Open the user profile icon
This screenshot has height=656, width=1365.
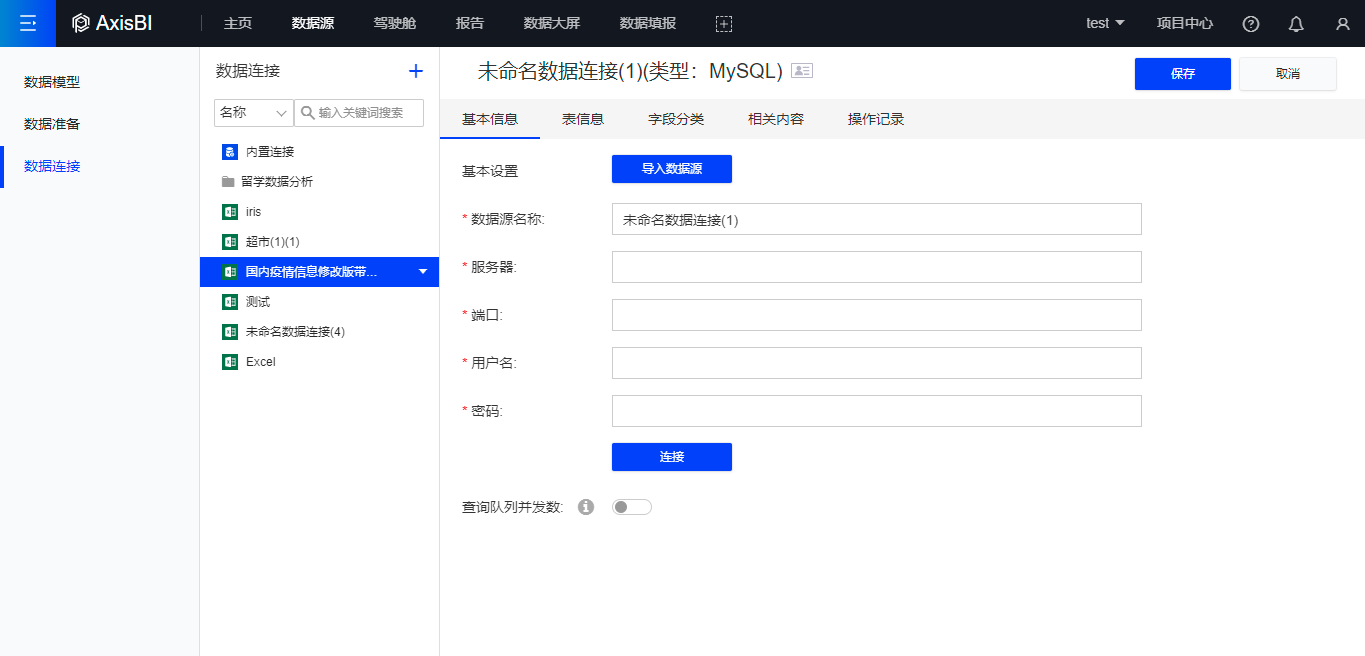(1342, 24)
